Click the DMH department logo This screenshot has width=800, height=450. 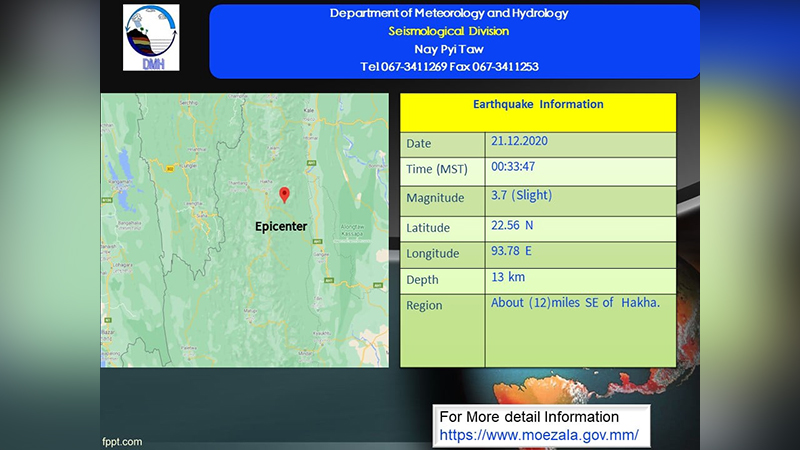tap(151, 38)
